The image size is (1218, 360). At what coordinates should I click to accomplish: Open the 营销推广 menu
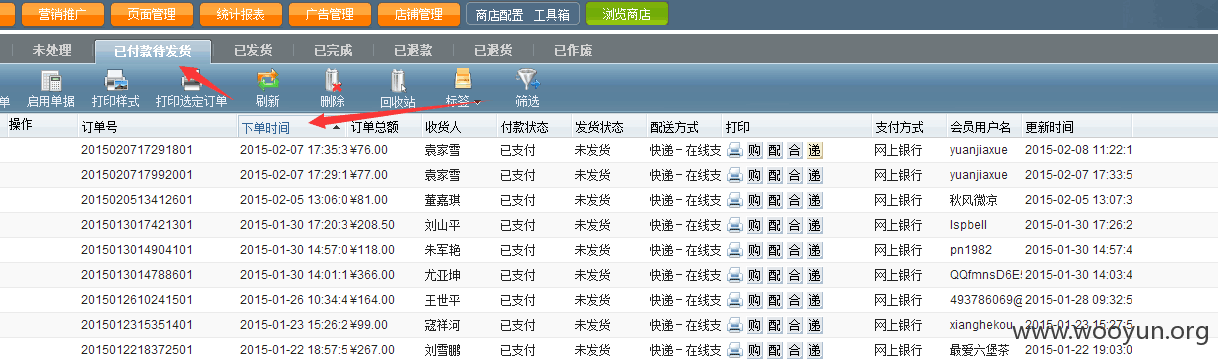[64, 15]
